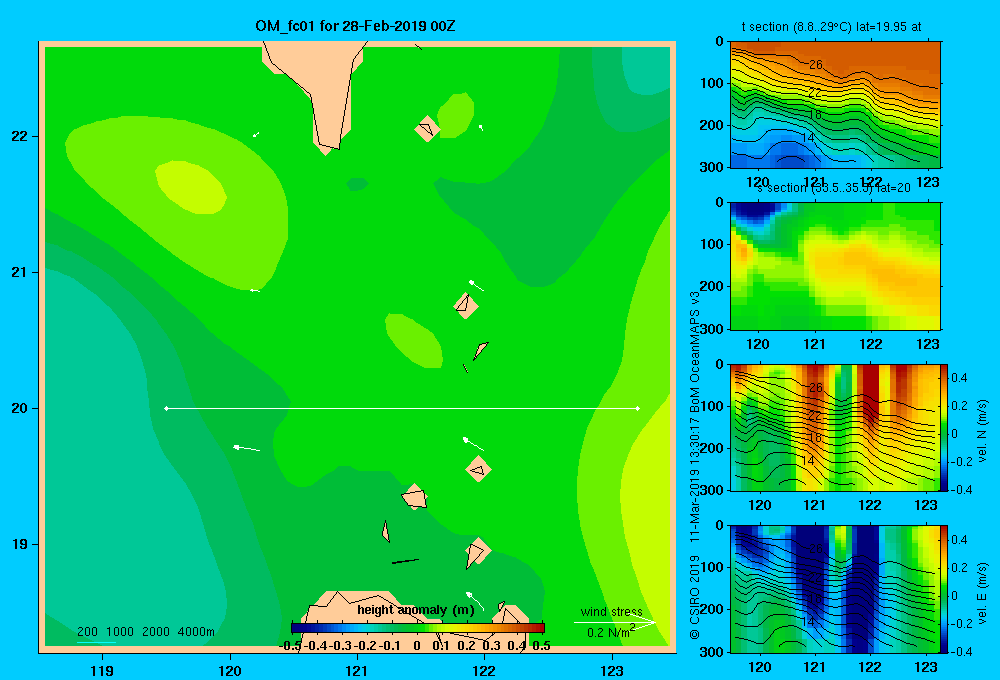
Task: Click the vel. N colorbar beside the third section
Action: 945,427
